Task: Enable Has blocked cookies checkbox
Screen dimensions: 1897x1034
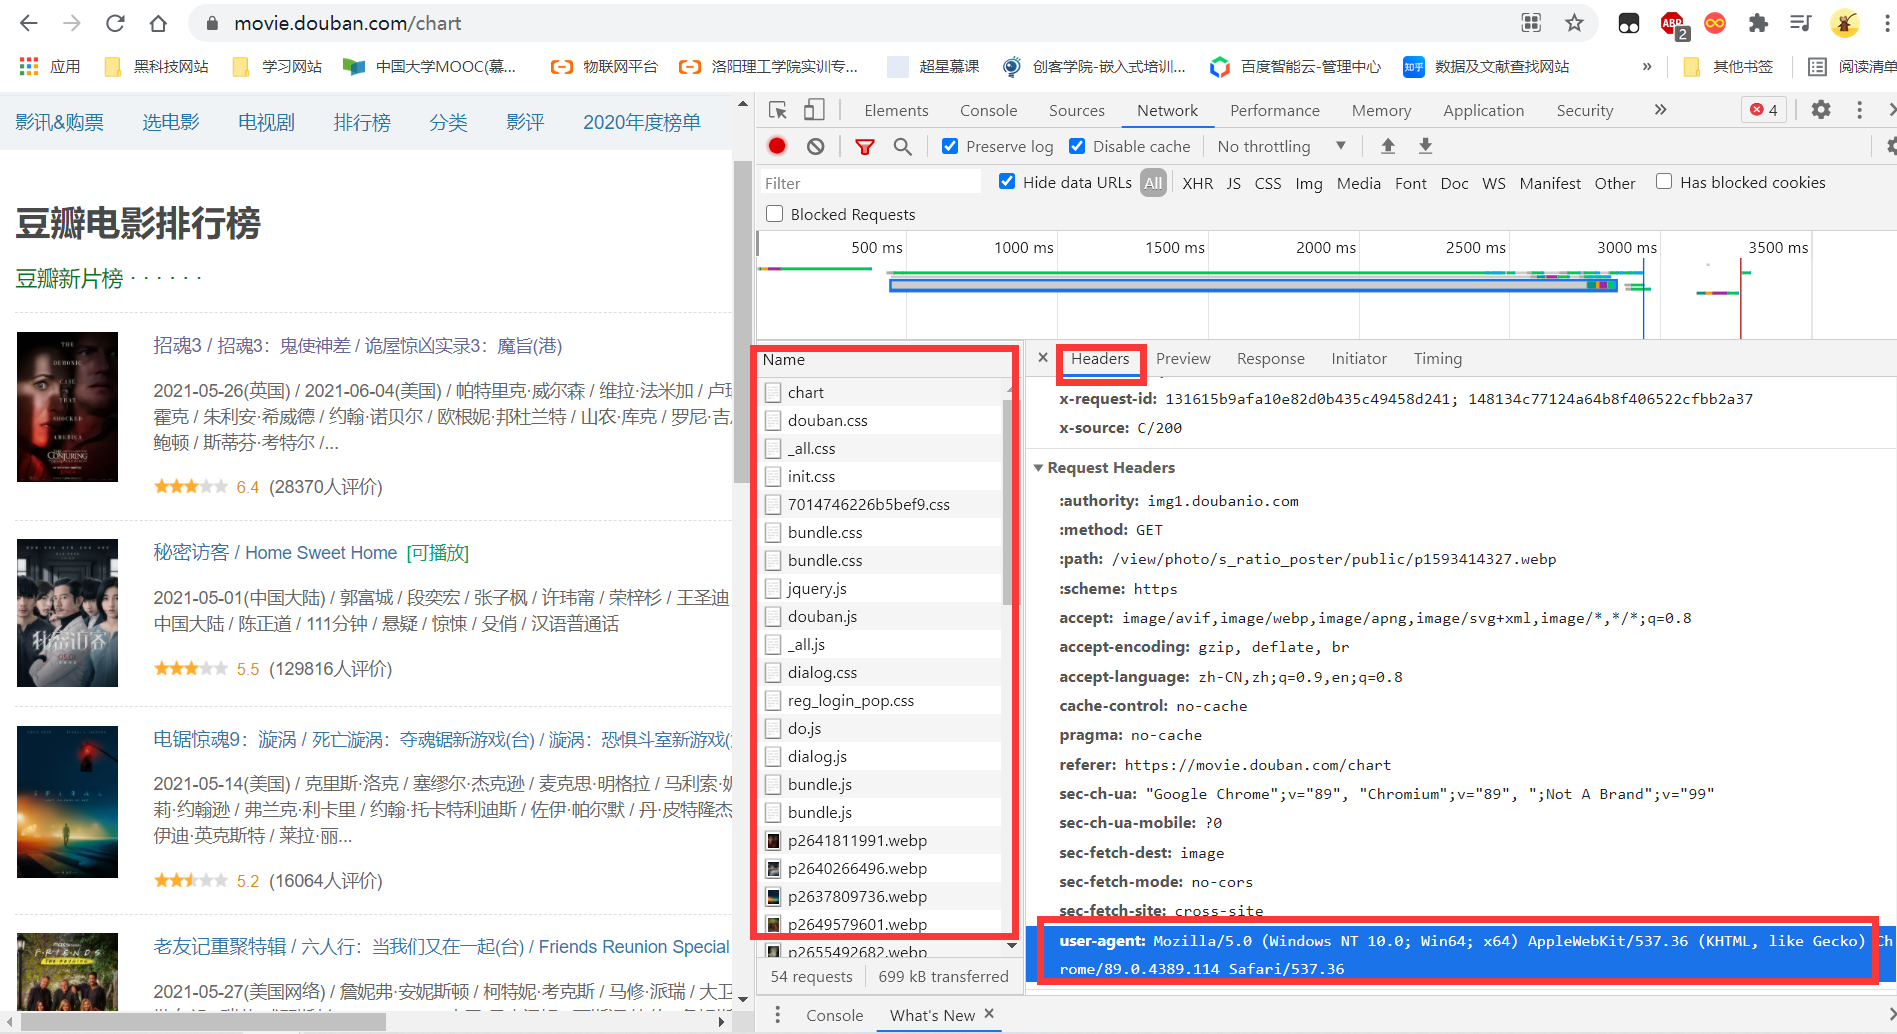Action: [x=1664, y=181]
